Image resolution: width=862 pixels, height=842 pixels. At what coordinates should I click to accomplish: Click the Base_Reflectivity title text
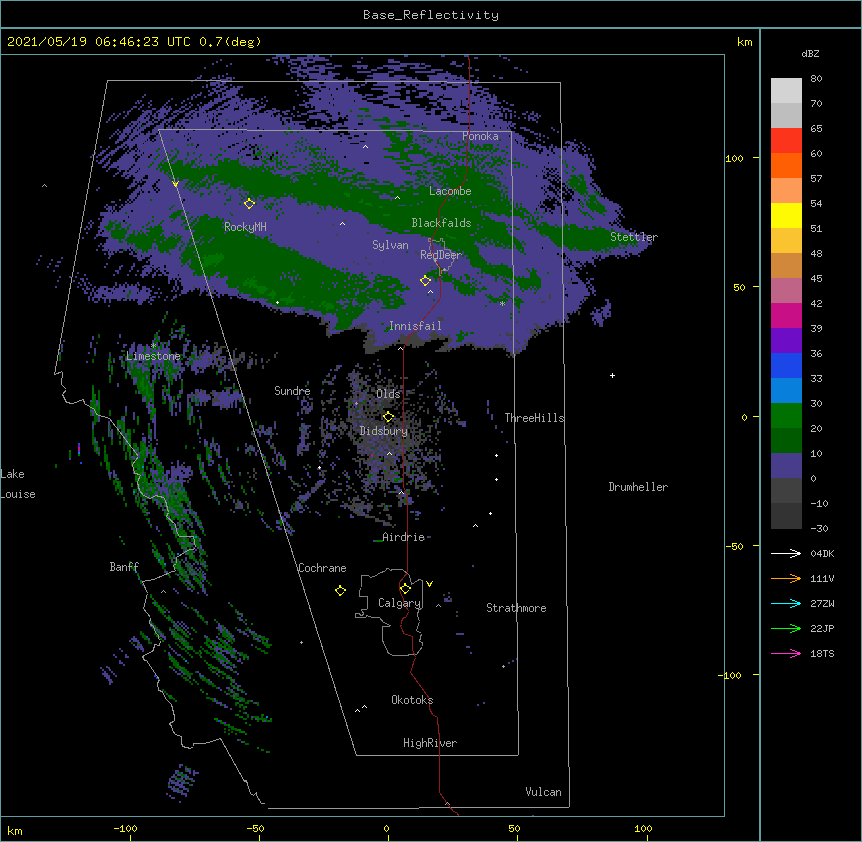(x=431, y=15)
